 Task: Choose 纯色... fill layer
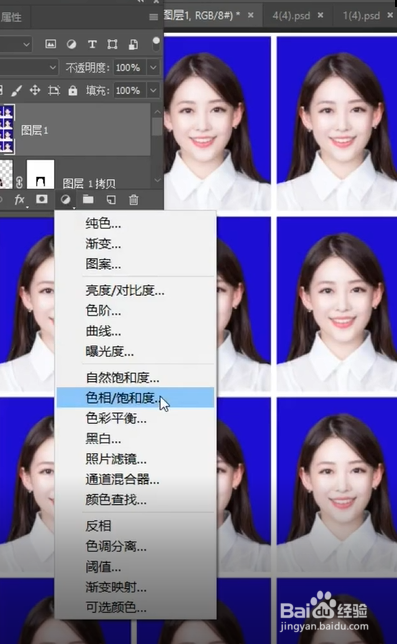135,223
